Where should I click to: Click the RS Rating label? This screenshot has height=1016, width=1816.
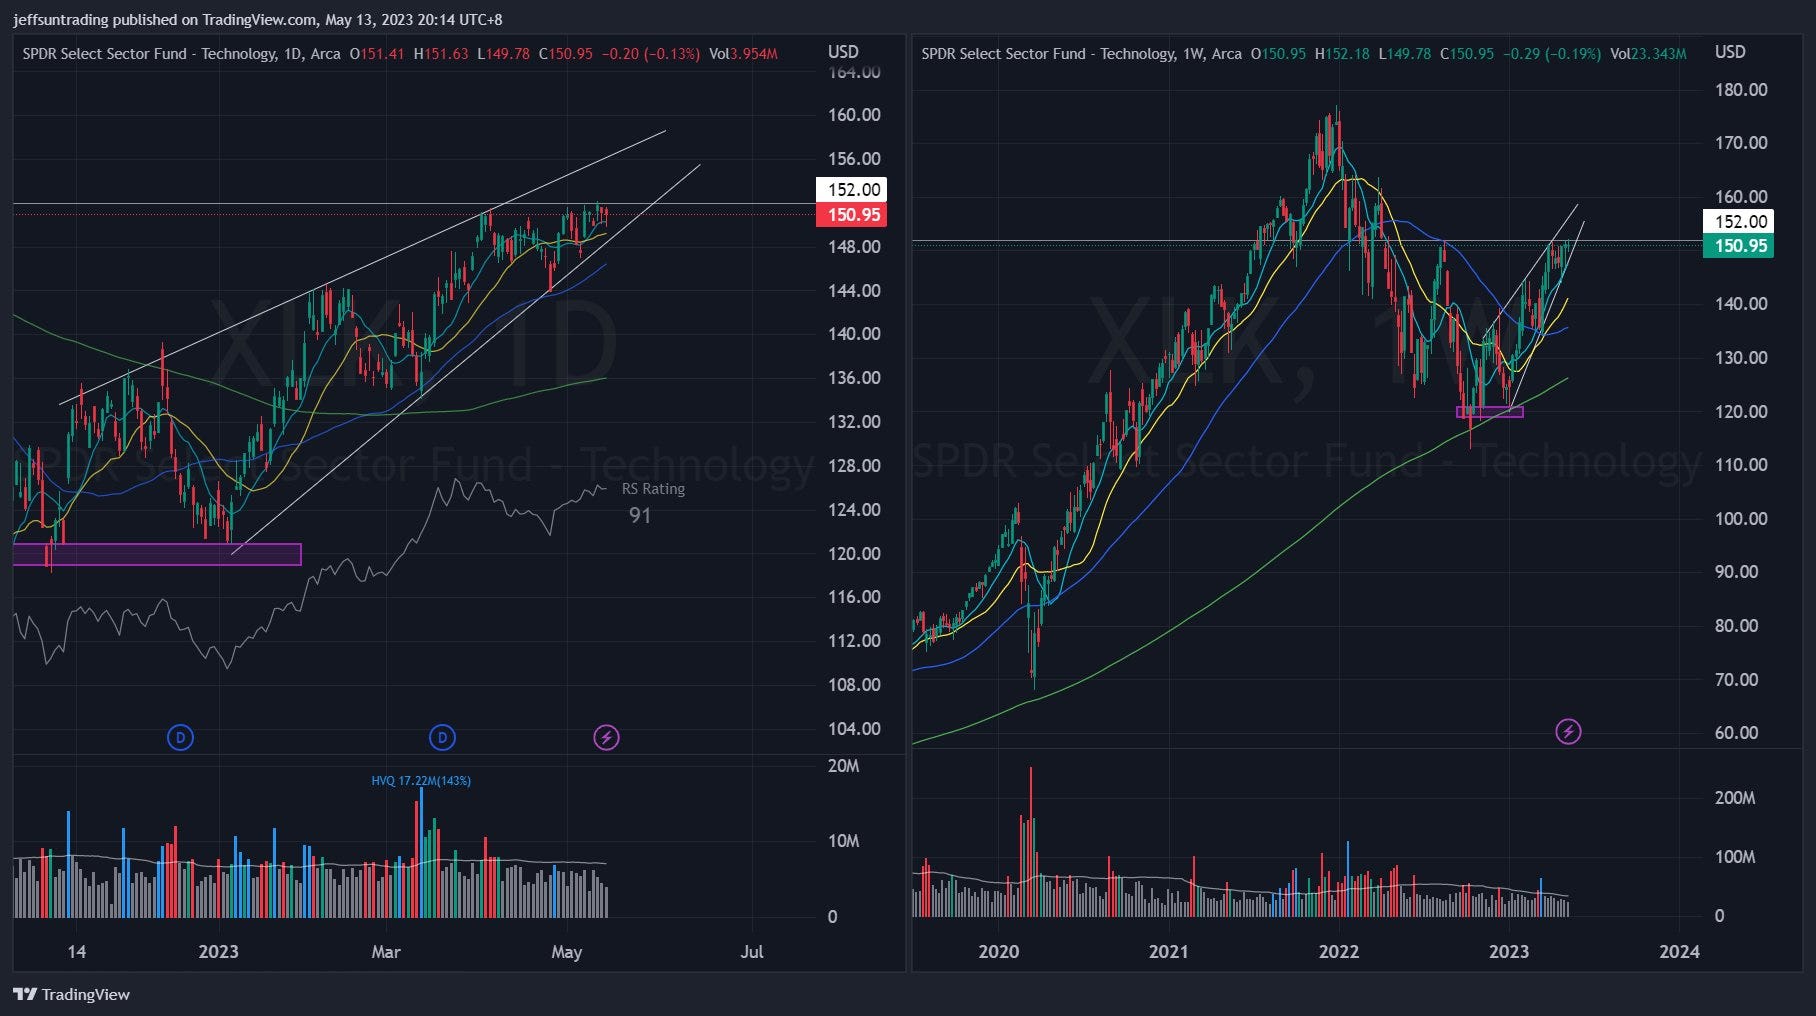pos(653,489)
